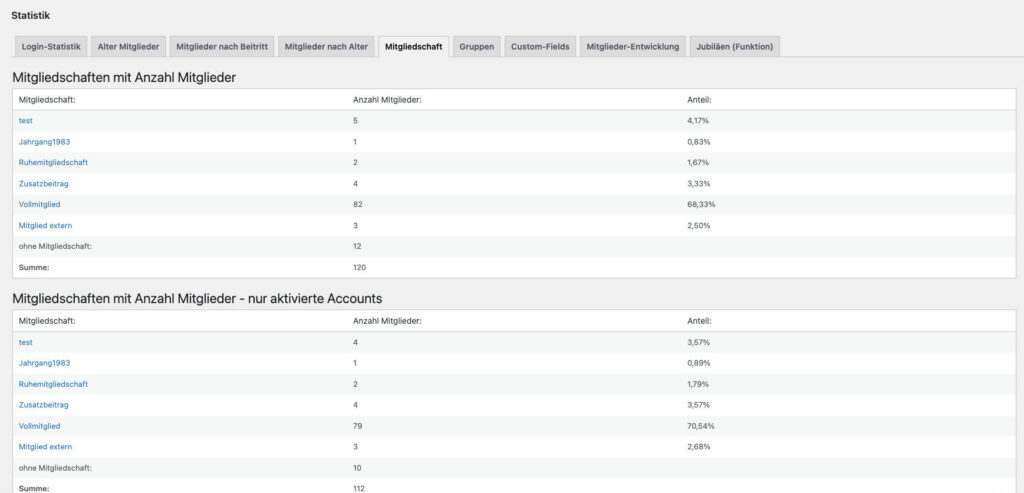The height and width of the screenshot is (493, 1024).
Task: Open the Jubiläen (Funktion) tab
Action: (x=735, y=47)
